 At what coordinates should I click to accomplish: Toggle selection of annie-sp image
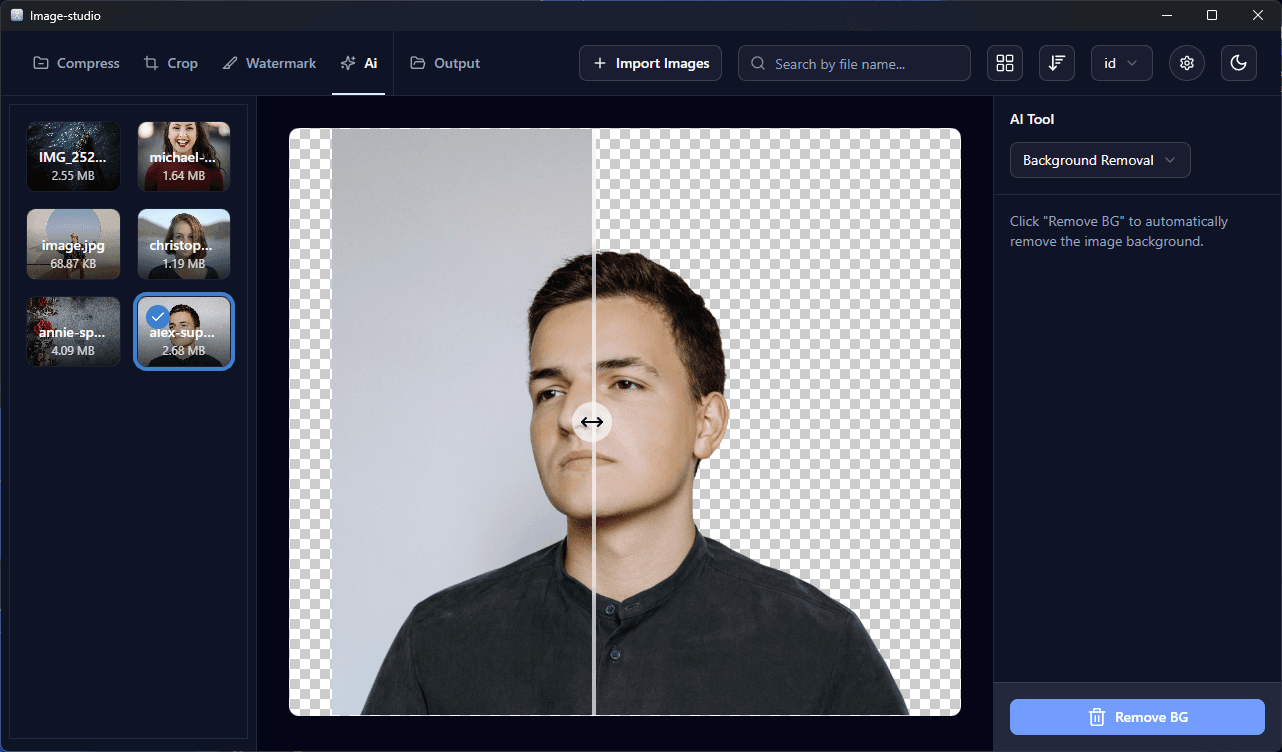(x=73, y=331)
